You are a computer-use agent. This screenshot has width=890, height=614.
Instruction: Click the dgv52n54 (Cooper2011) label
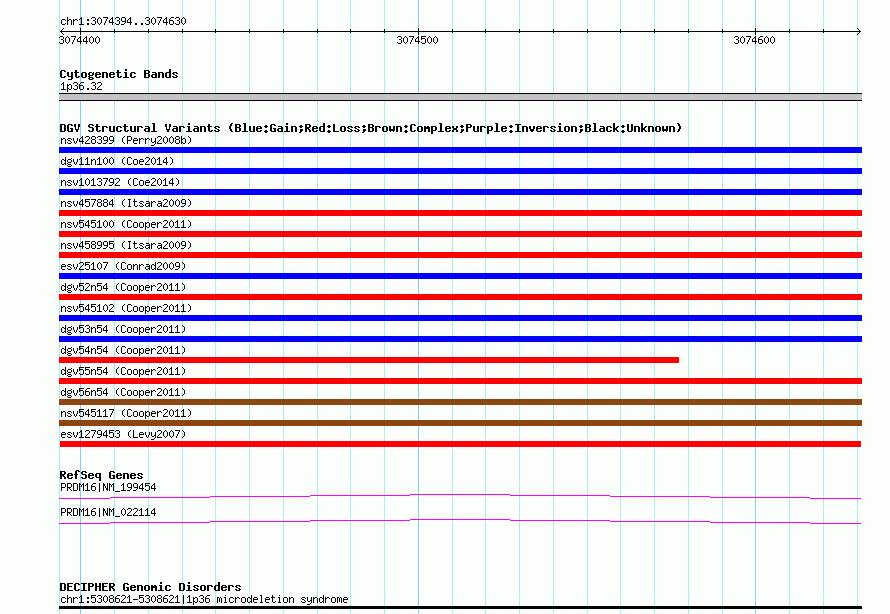(x=123, y=287)
